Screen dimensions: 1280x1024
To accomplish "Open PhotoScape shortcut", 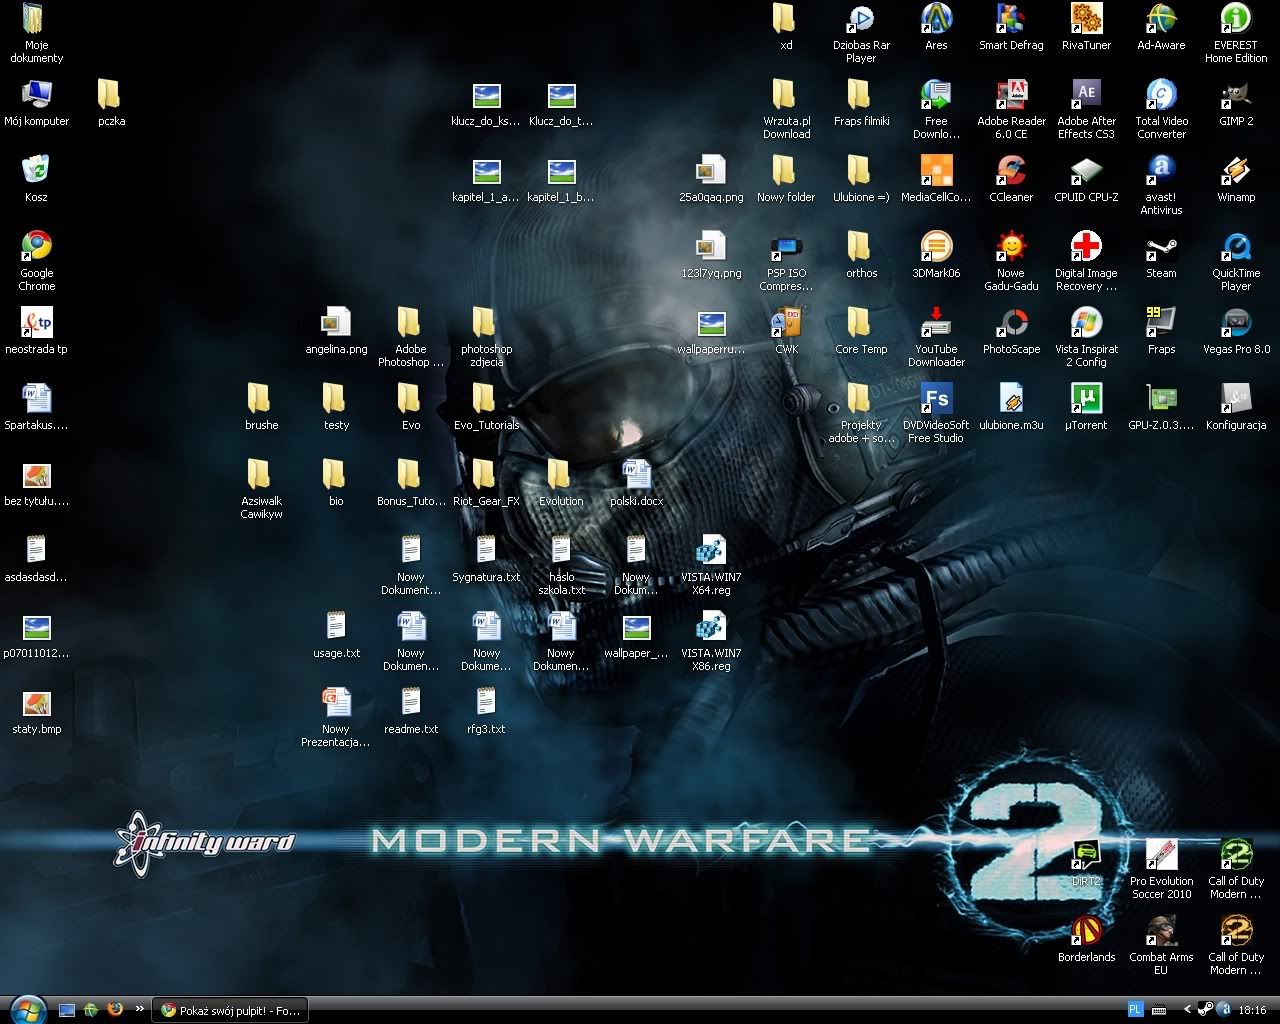I will pos(1011,330).
